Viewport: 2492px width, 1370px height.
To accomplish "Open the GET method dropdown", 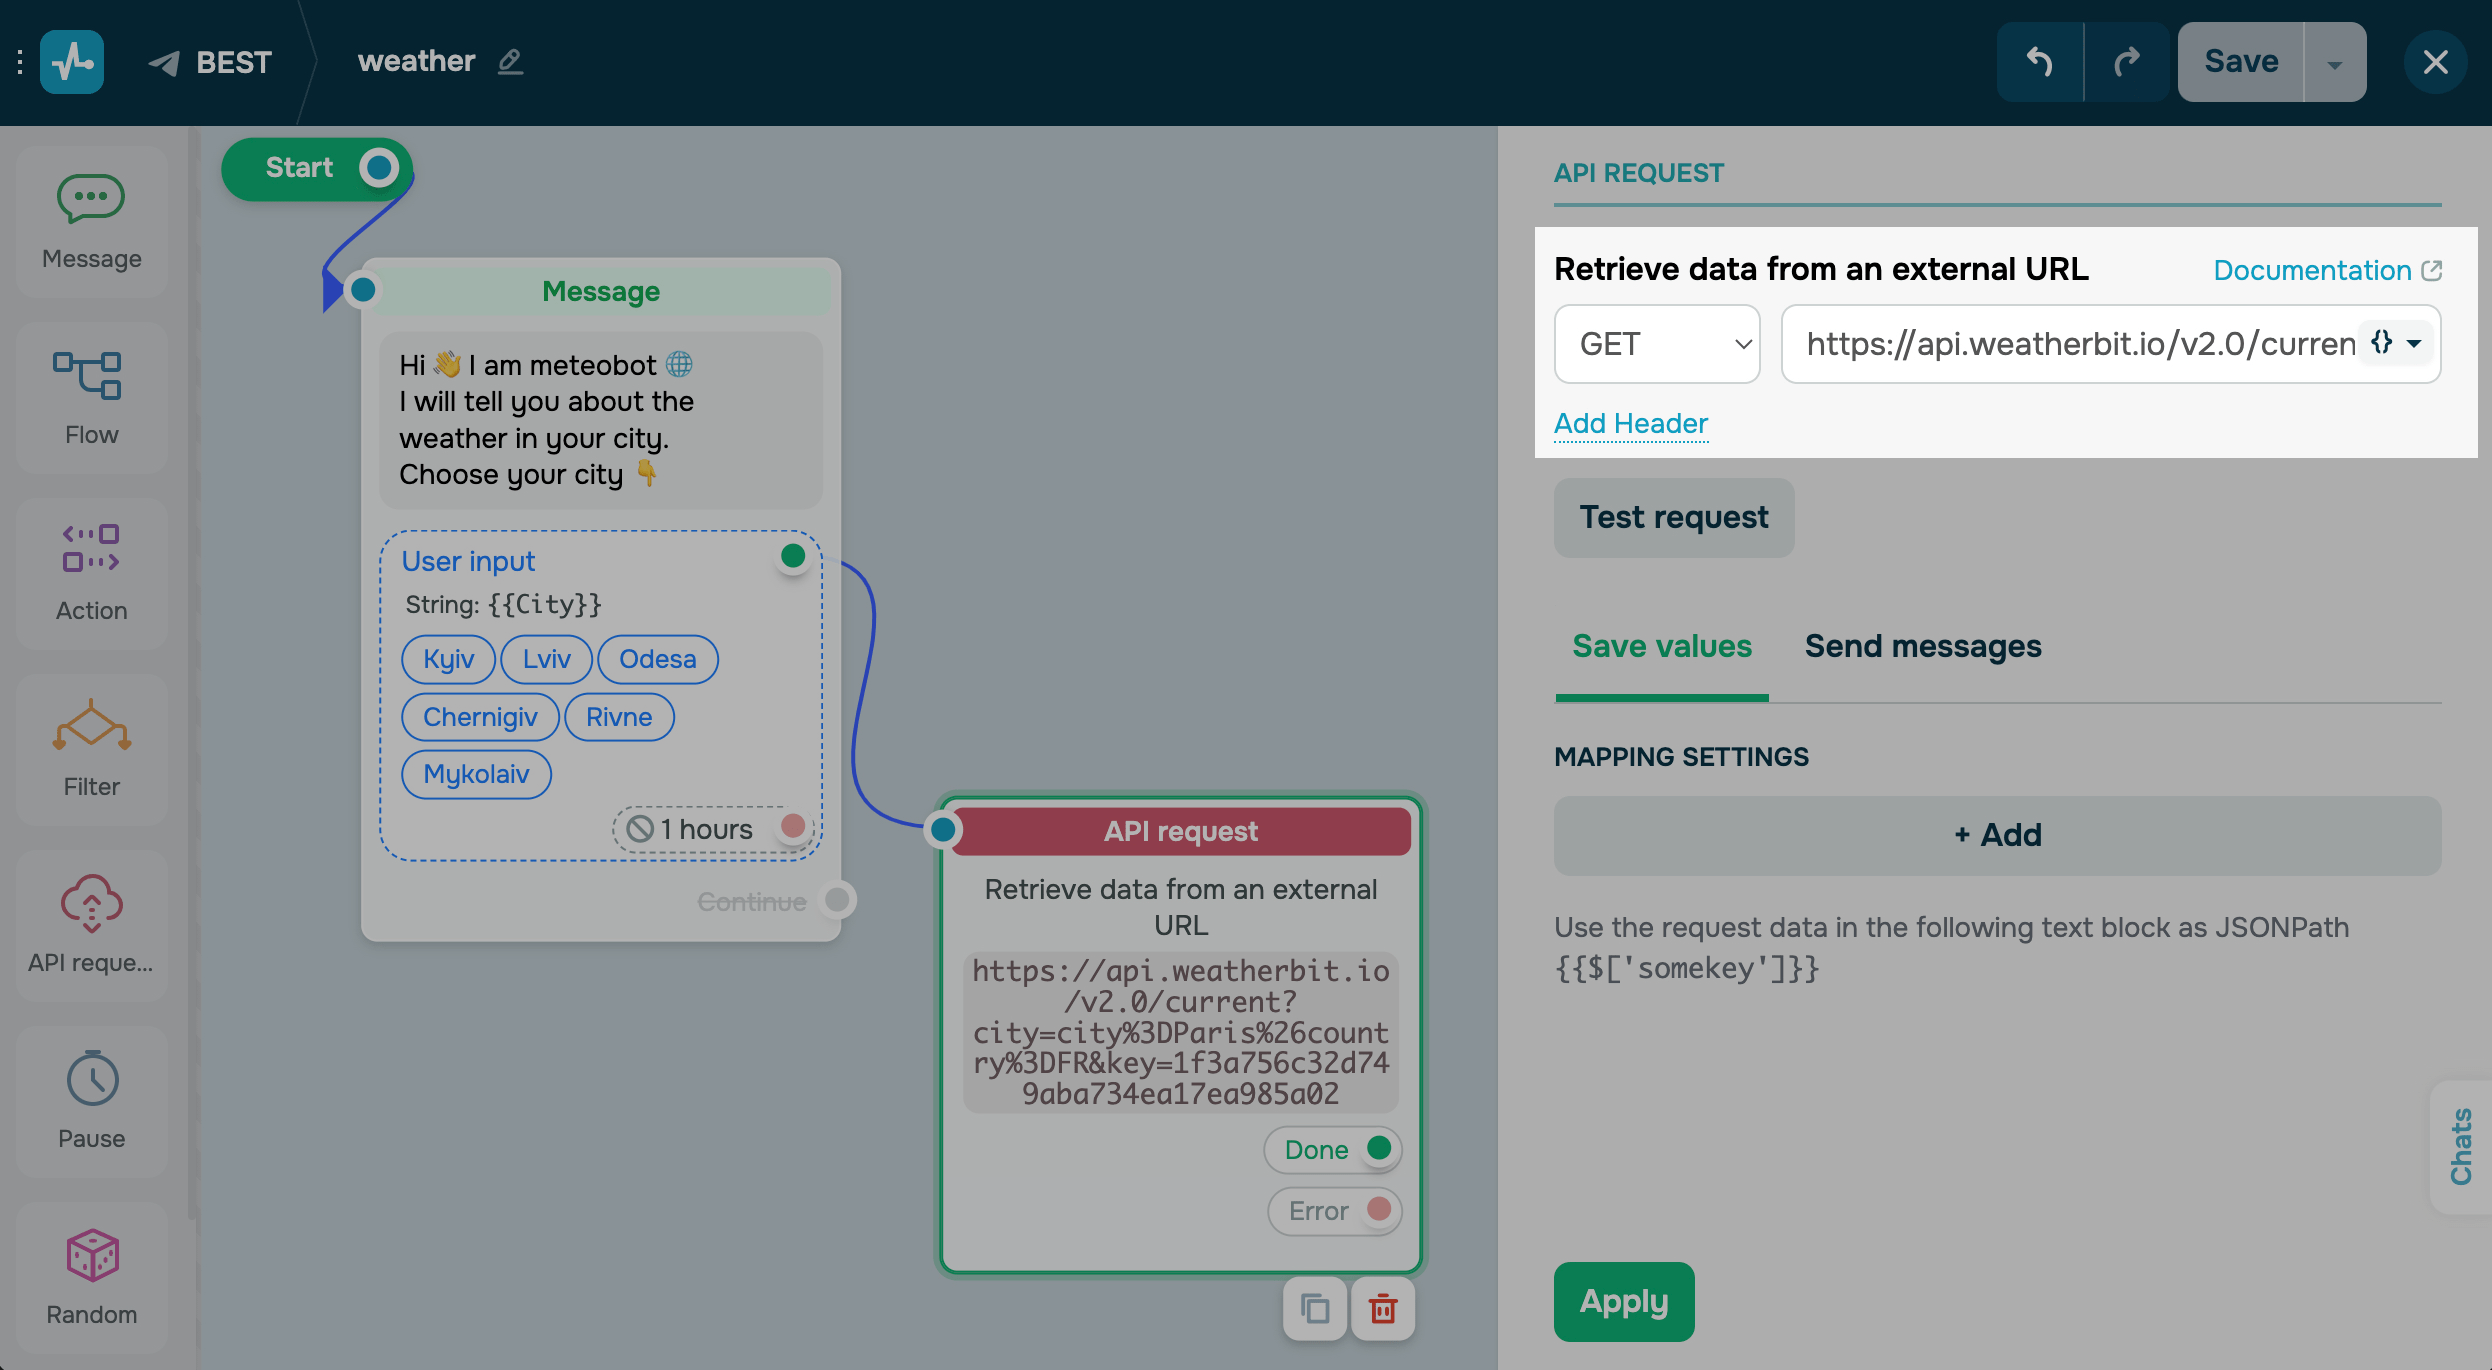I will (x=1657, y=344).
